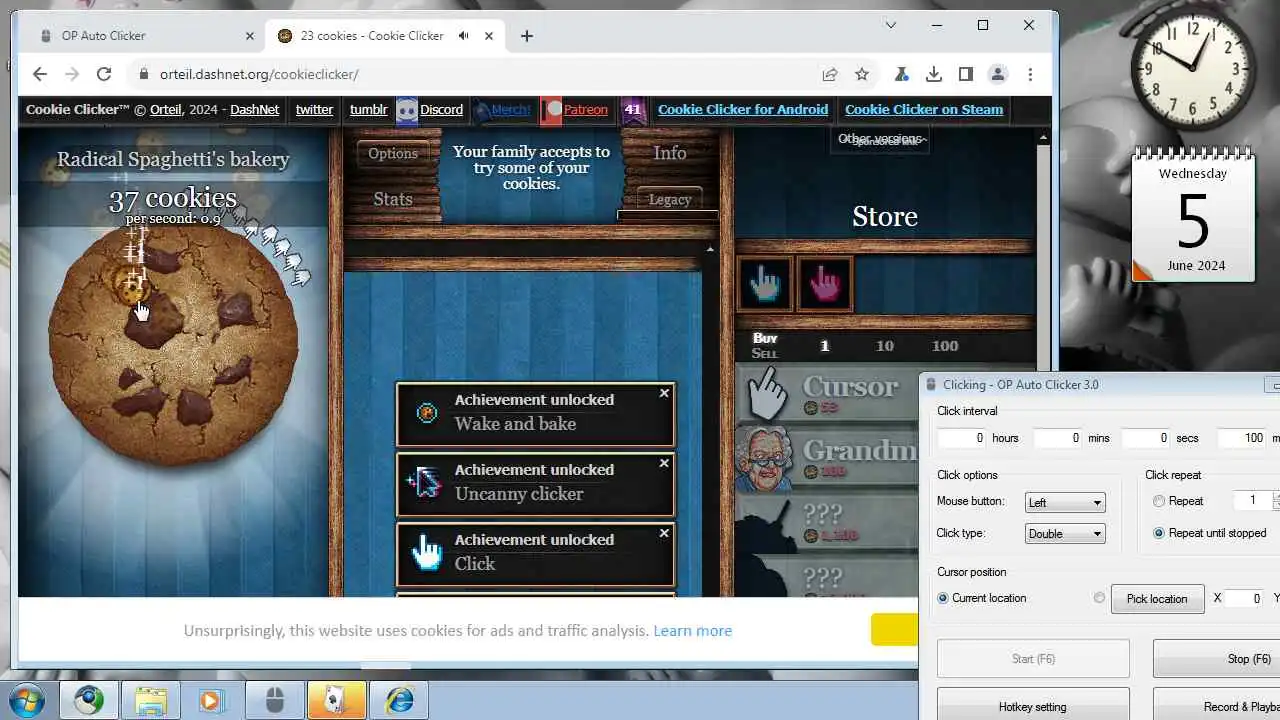Close the Cookie Clicker browser tab
The height and width of the screenshot is (720, 1280).
(489, 36)
